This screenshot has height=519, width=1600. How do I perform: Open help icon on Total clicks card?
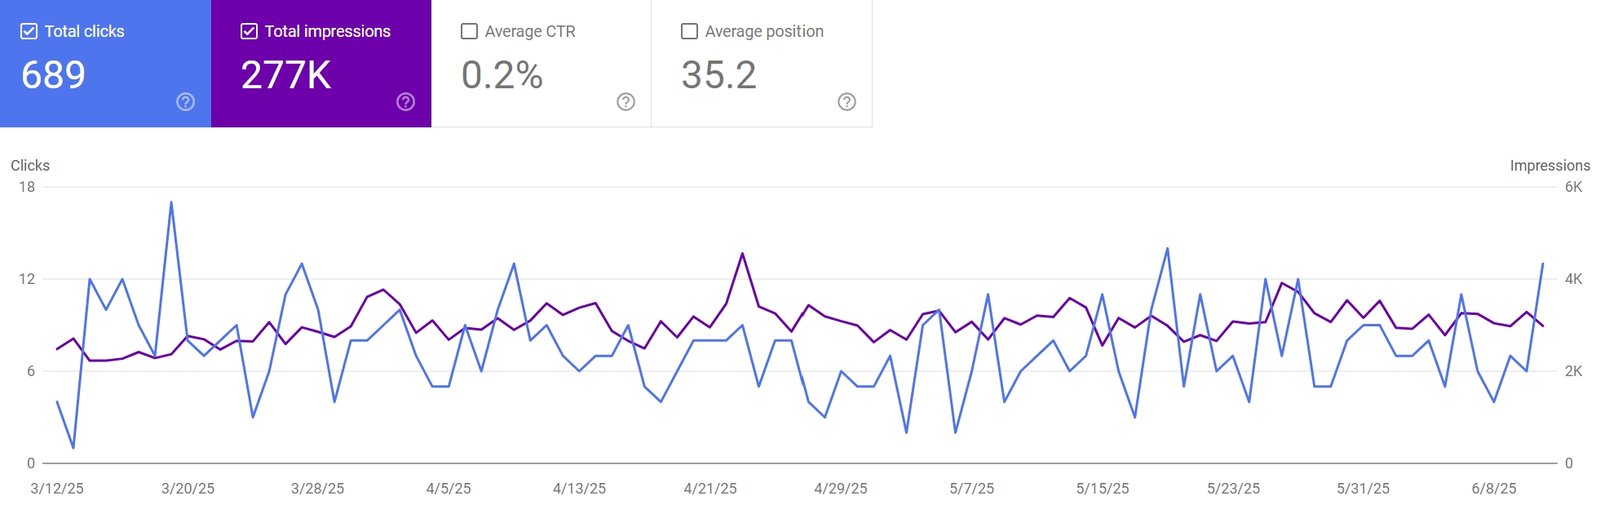pyautogui.click(x=185, y=101)
